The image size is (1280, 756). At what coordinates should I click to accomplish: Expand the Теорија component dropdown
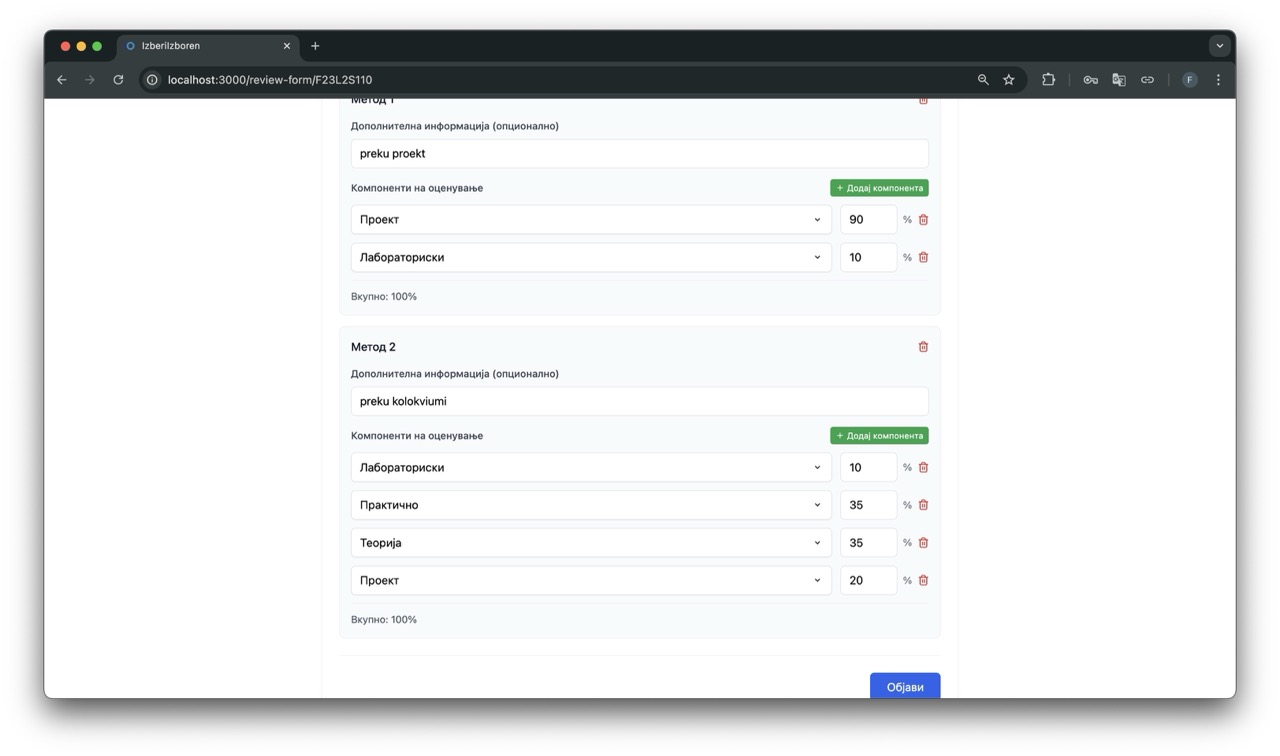(x=590, y=543)
